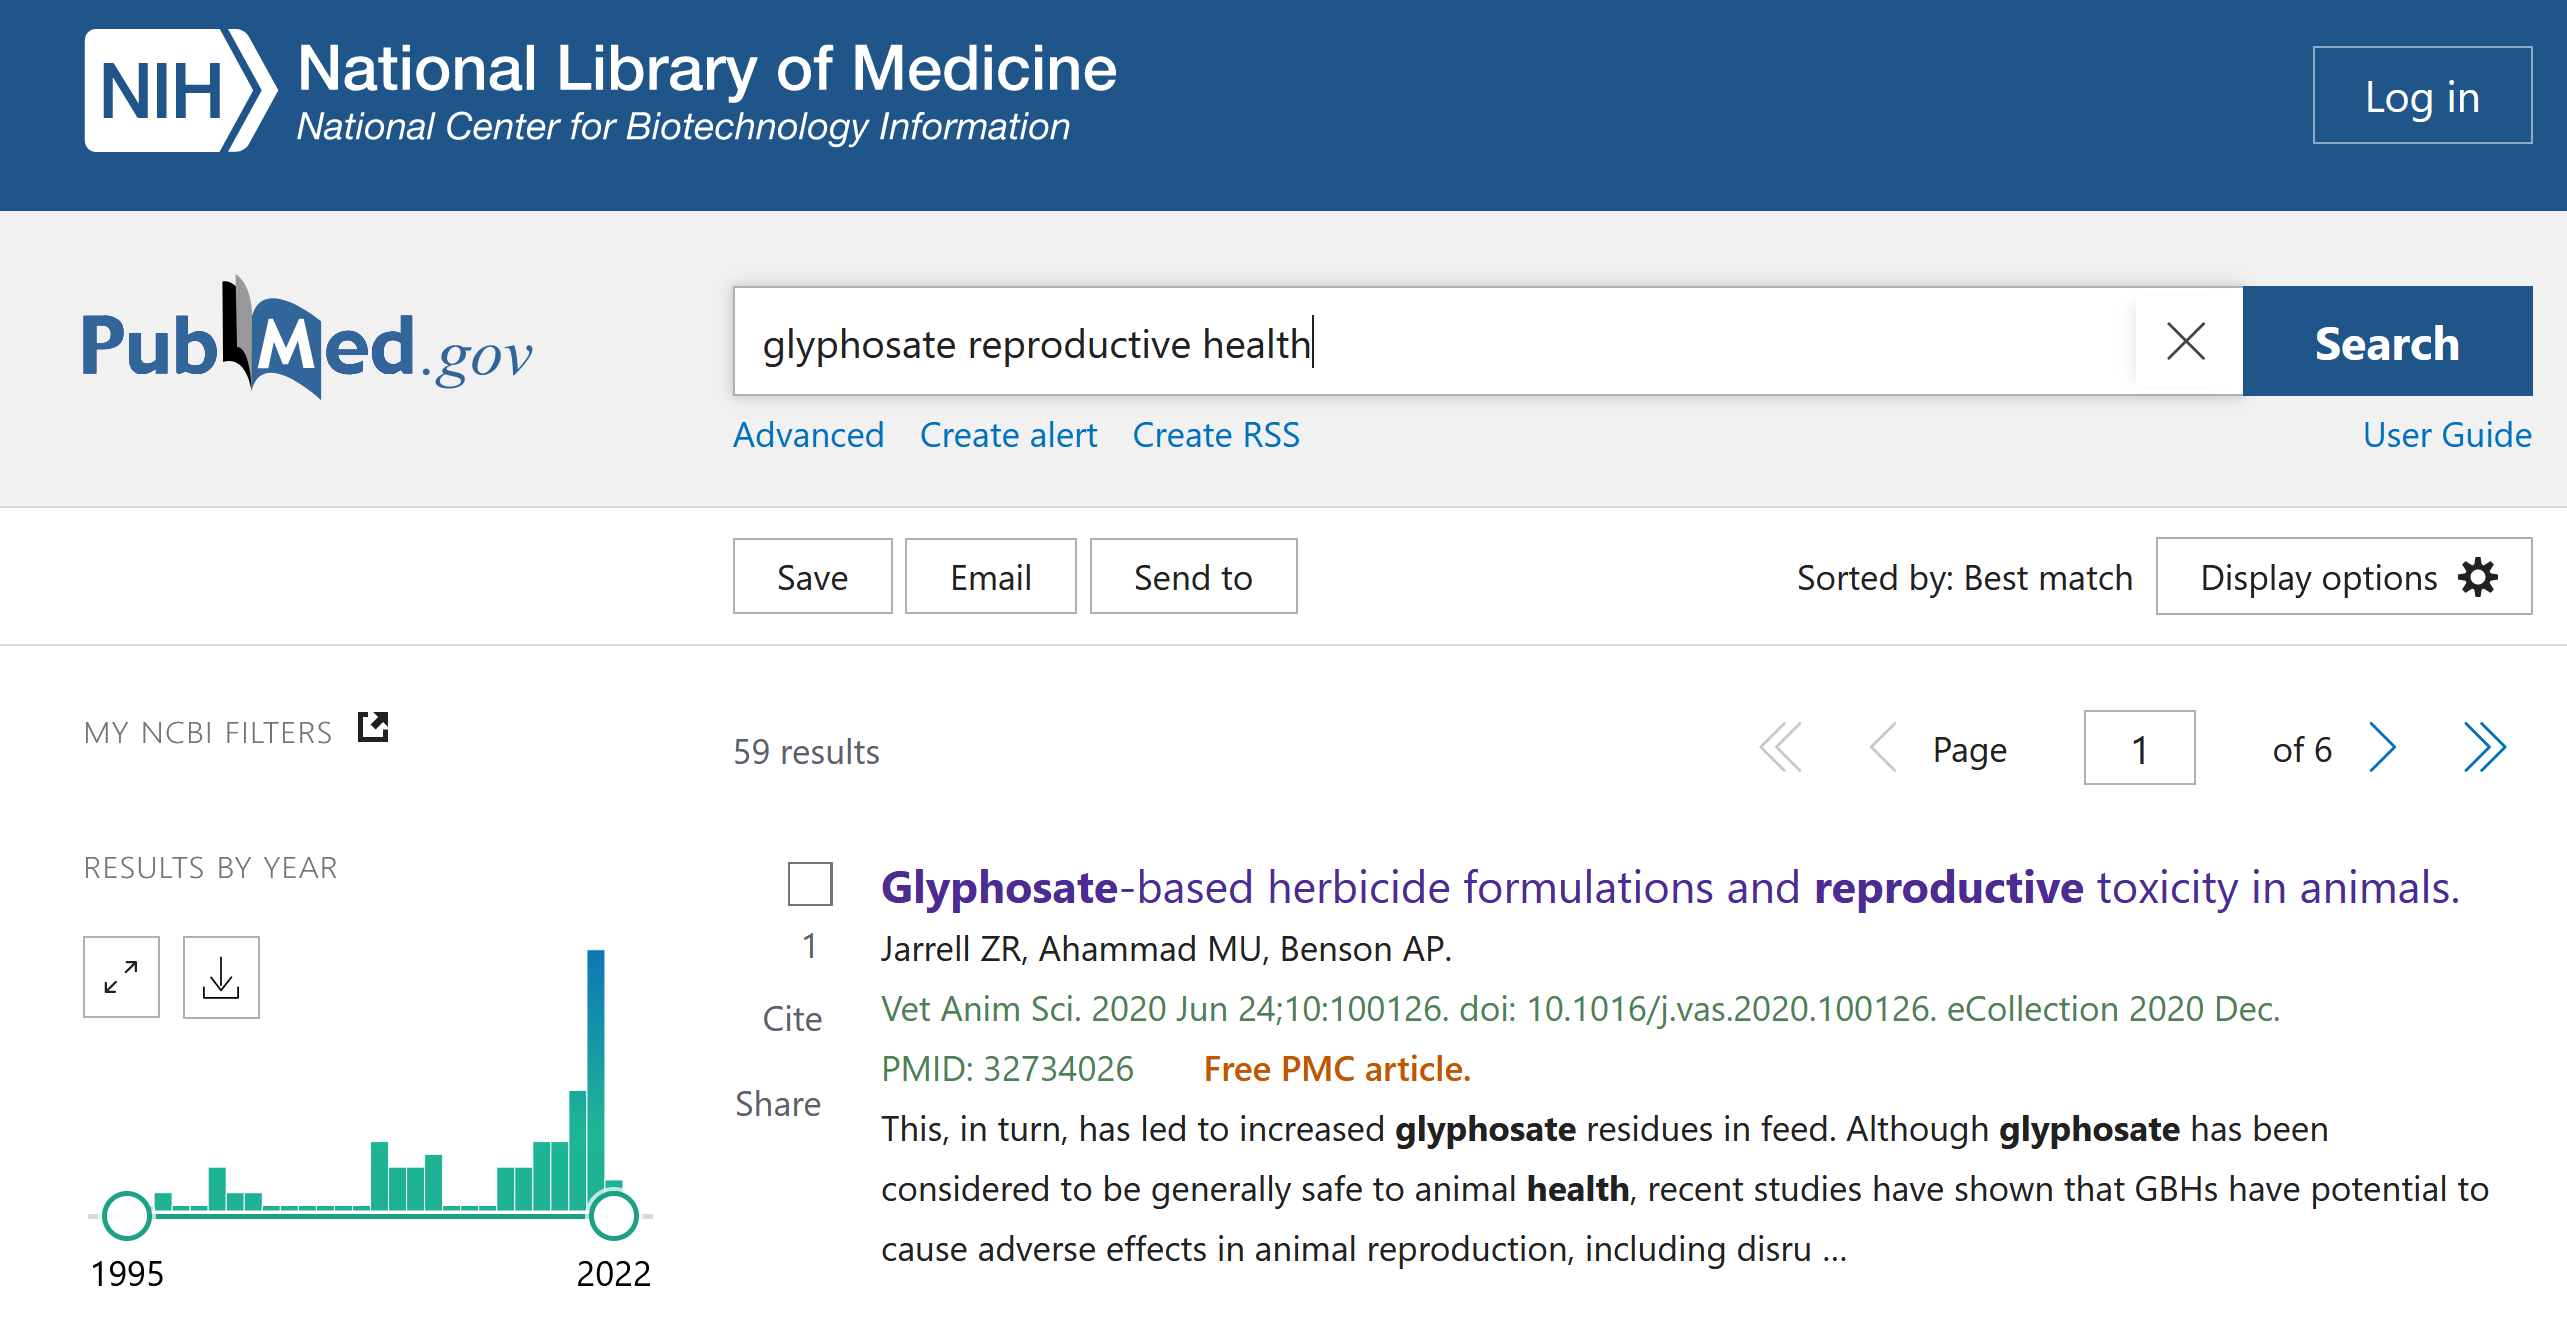This screenshot has height=1329, width=2567.
Task: Open the Save results options
Action: coord(811,577)
